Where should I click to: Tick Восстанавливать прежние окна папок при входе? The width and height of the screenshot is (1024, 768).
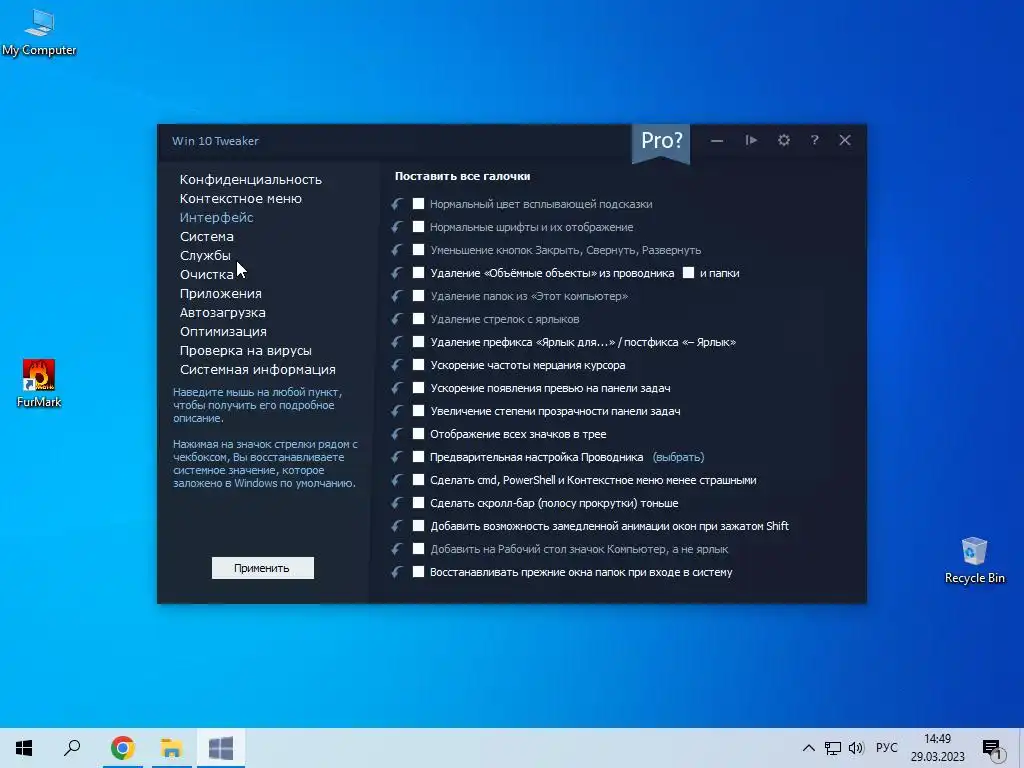coord(419,572)
